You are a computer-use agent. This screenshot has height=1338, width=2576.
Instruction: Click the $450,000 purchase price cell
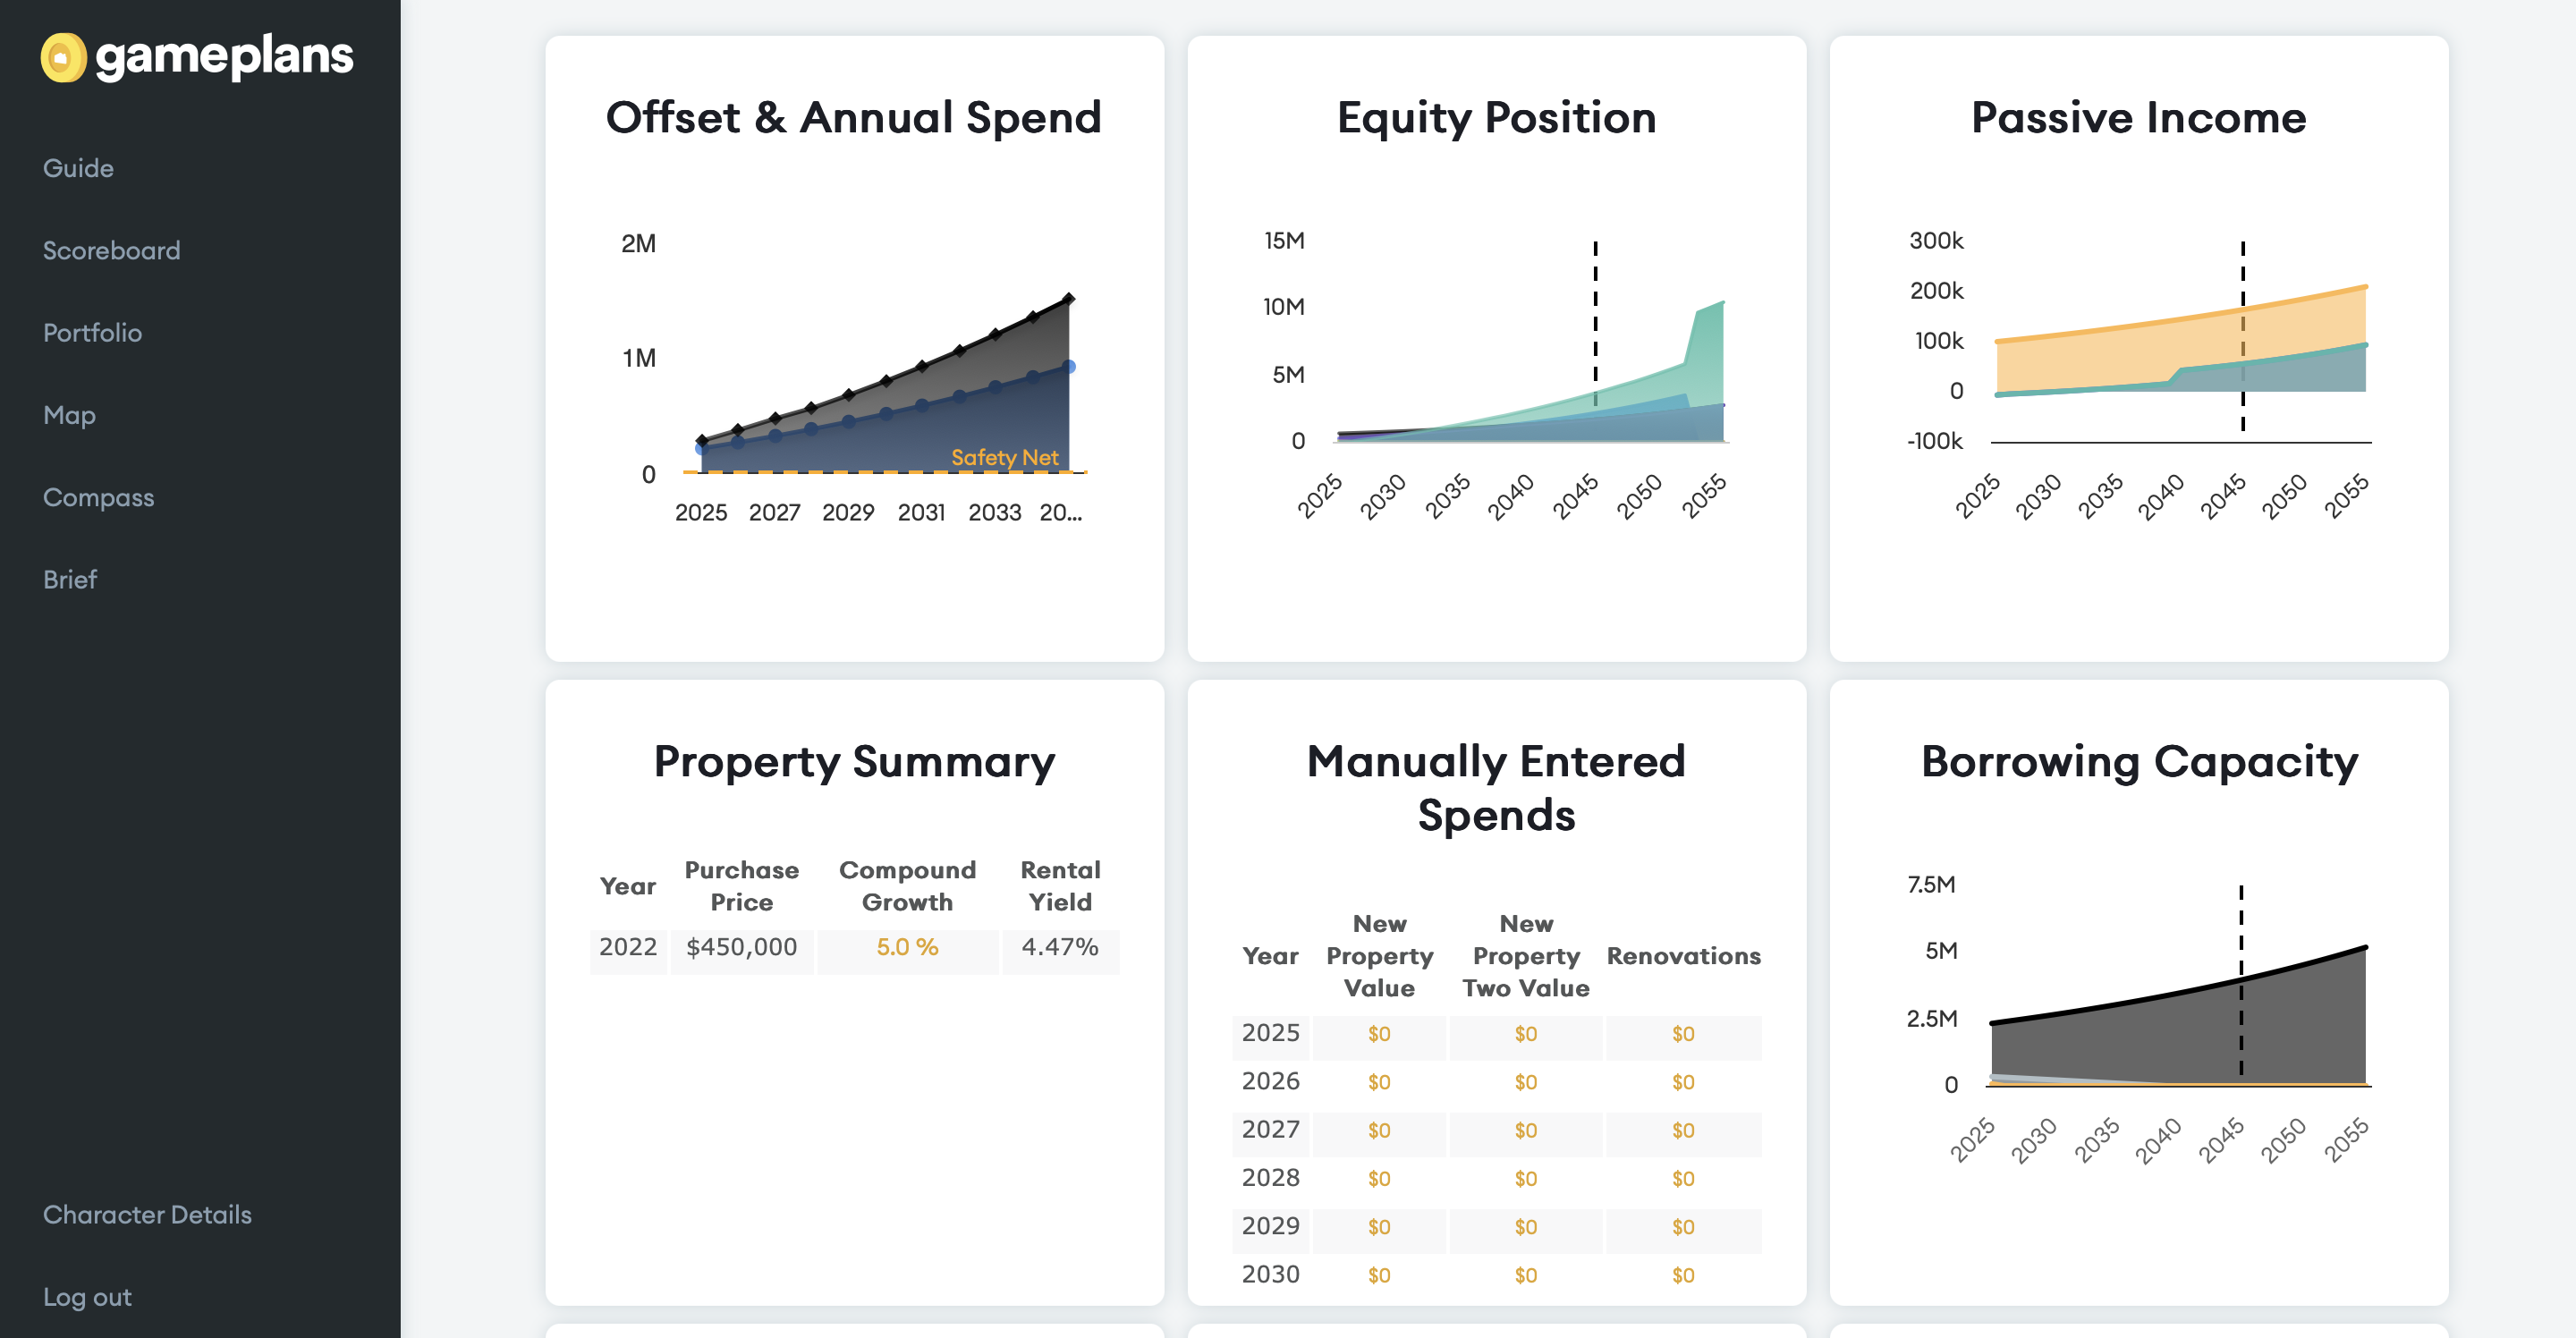(741, 947)
